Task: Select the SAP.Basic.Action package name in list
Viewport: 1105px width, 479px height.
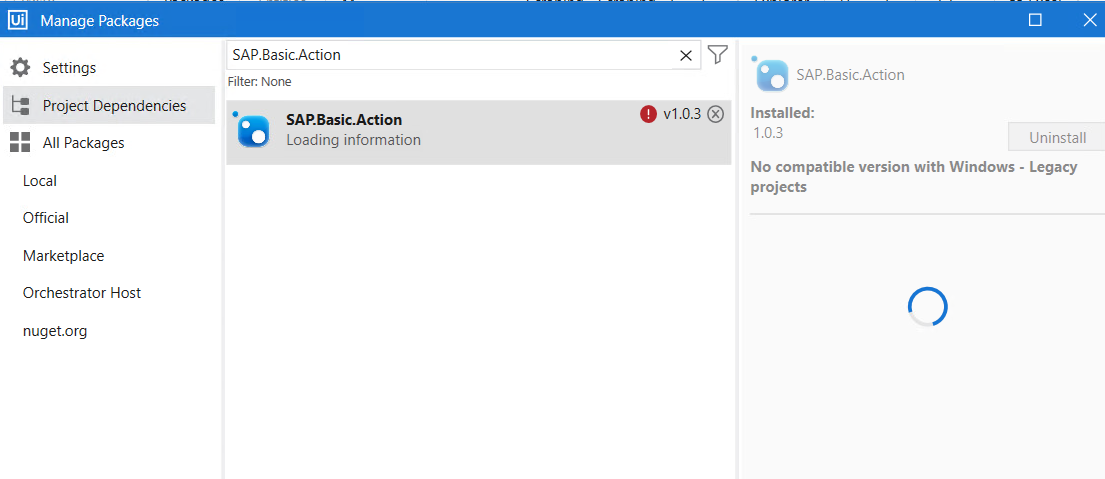Action: click(x=344, y=120)
